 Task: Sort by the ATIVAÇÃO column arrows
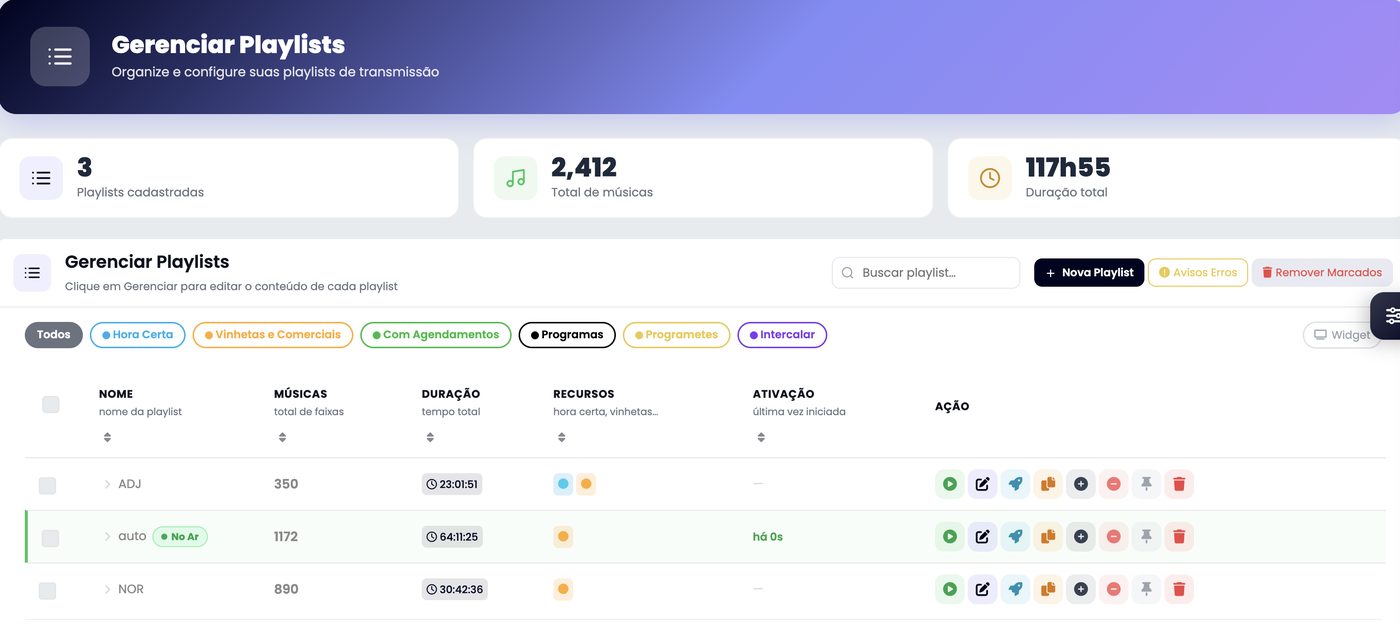[x=761, y=438]
